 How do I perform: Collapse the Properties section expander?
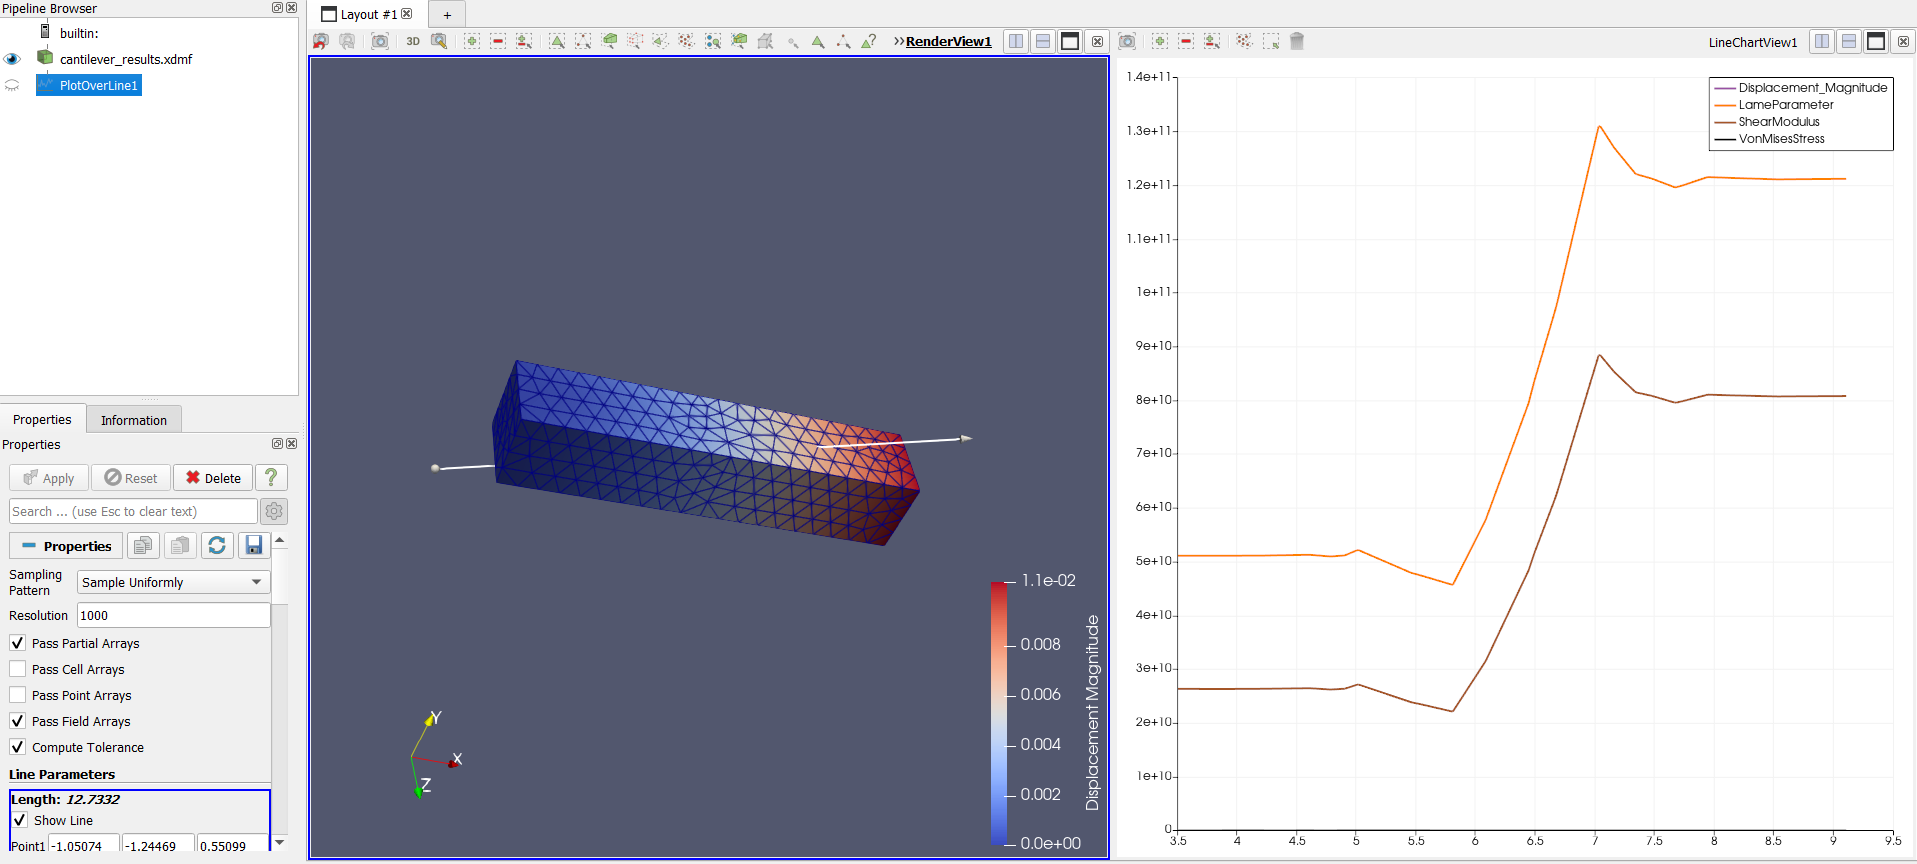67,546
